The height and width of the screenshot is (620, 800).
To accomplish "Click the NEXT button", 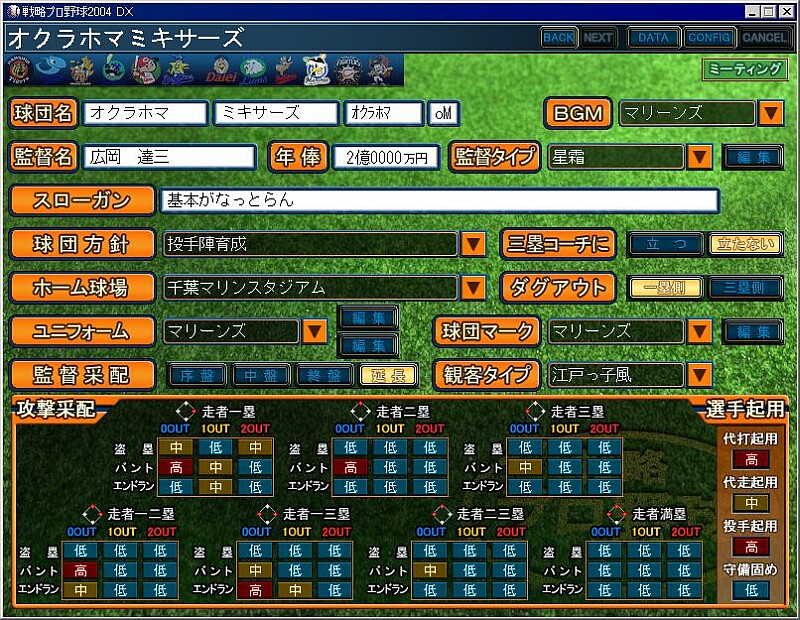I will (597, 37).
